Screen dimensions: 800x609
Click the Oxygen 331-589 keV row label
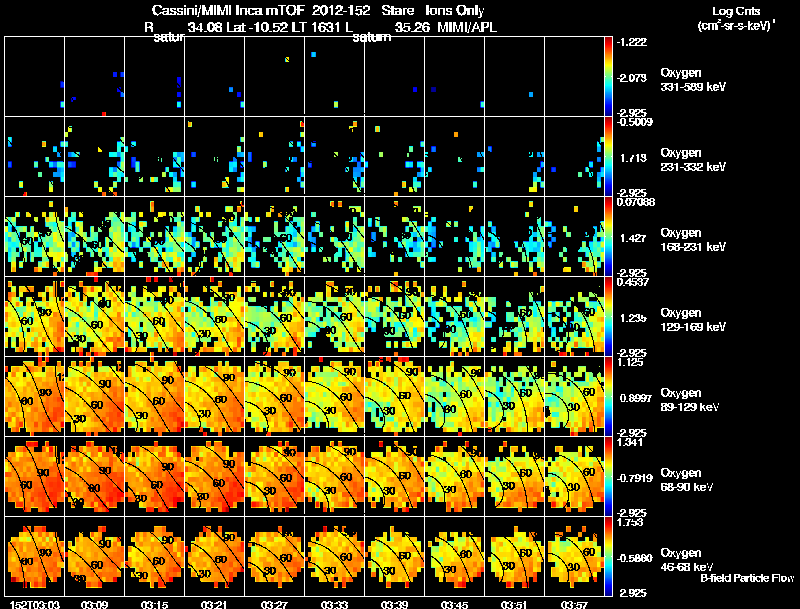click(x=693, y=80)
